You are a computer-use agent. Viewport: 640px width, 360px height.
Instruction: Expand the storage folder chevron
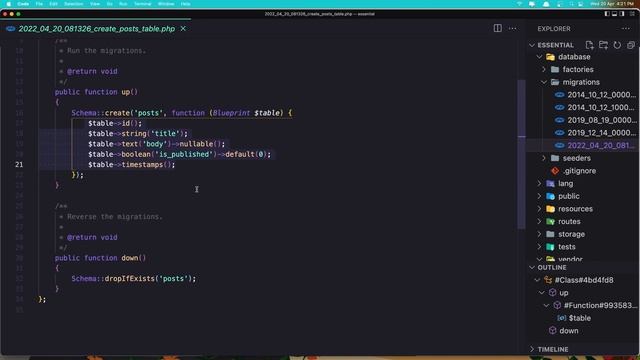pos(539,234)
